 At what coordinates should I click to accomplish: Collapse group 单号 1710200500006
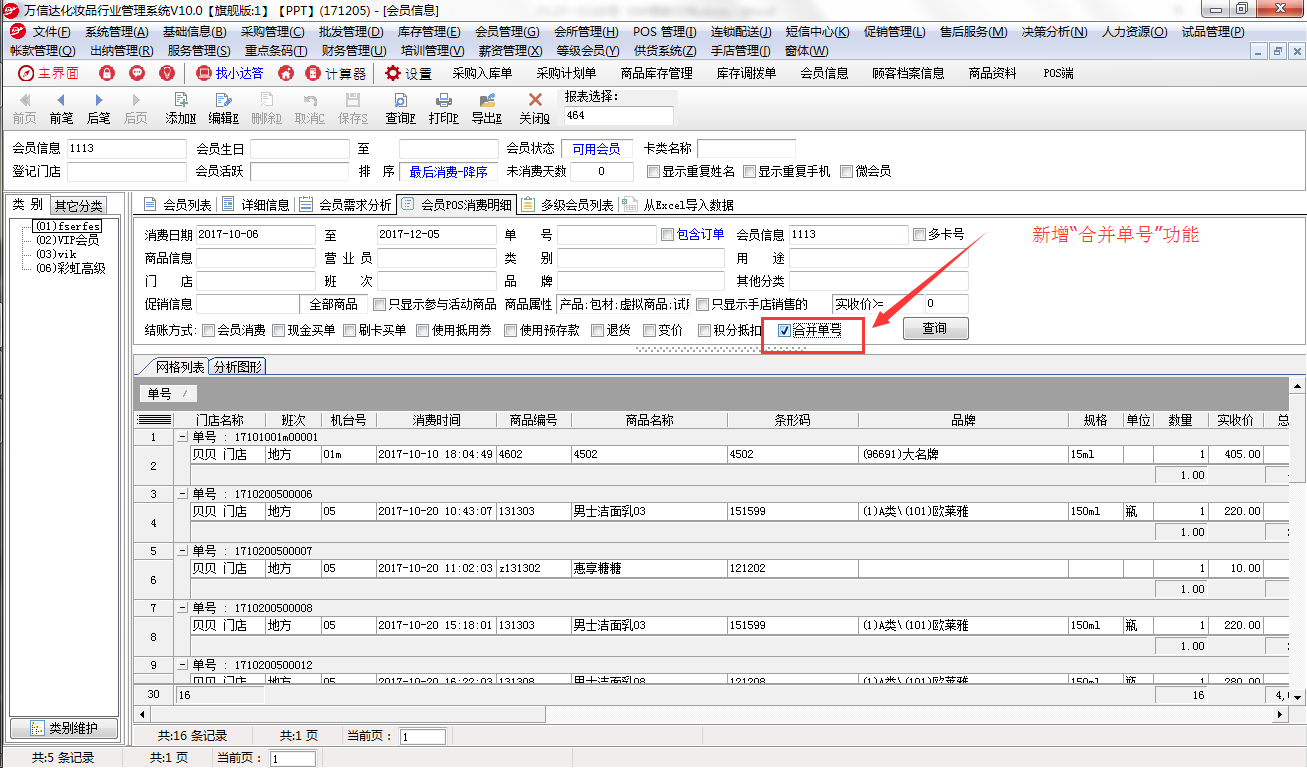tap(182, 494)
